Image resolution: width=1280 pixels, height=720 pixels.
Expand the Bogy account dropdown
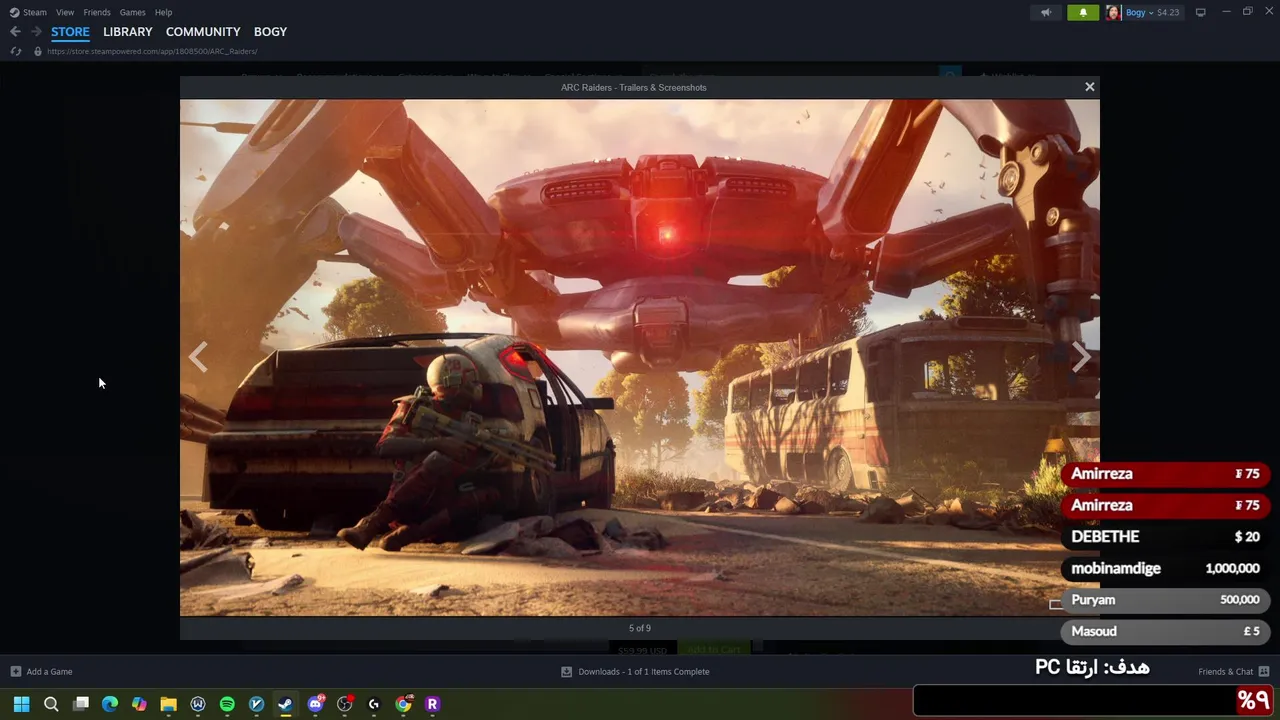(x=1142, y=13)
